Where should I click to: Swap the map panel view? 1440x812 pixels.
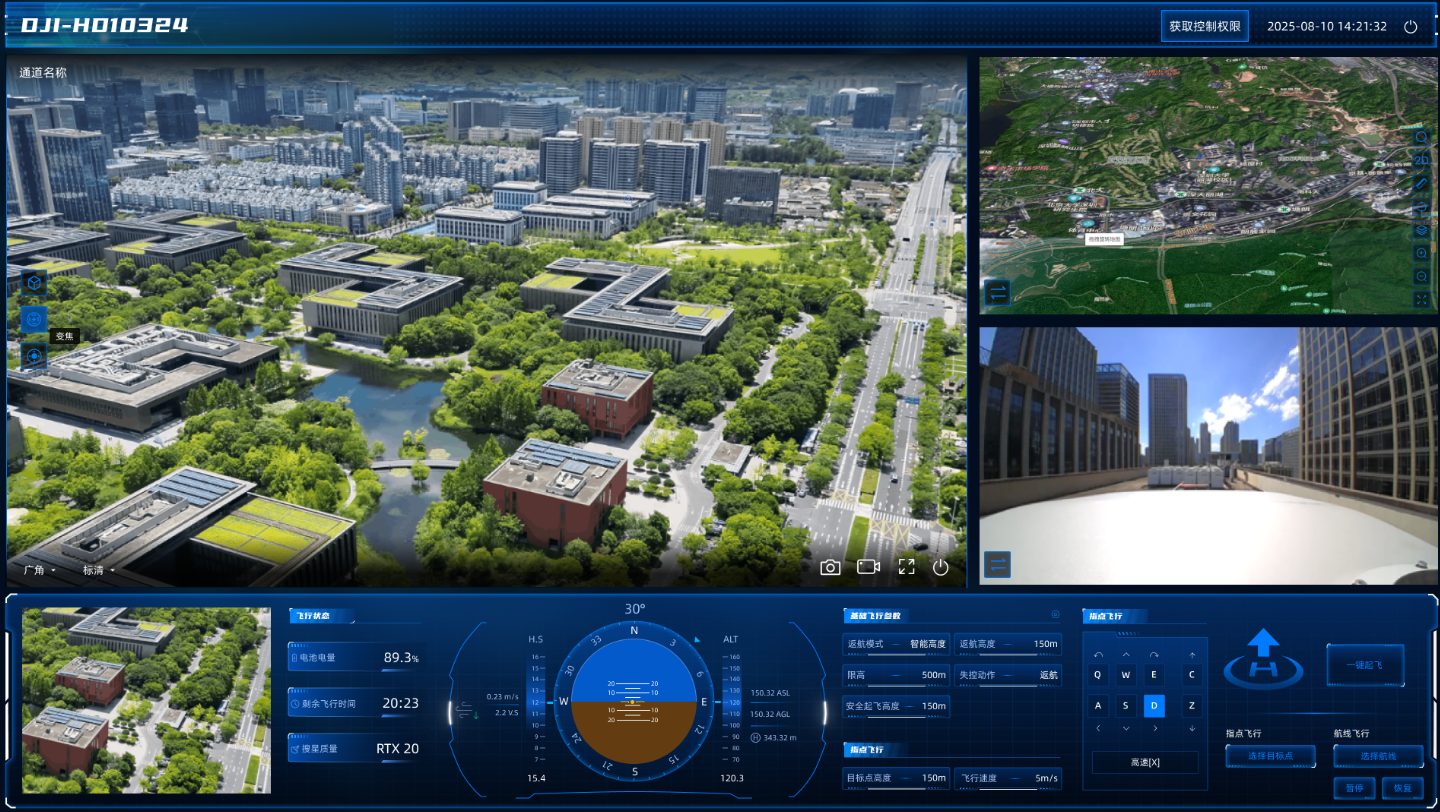click(997, 292)
